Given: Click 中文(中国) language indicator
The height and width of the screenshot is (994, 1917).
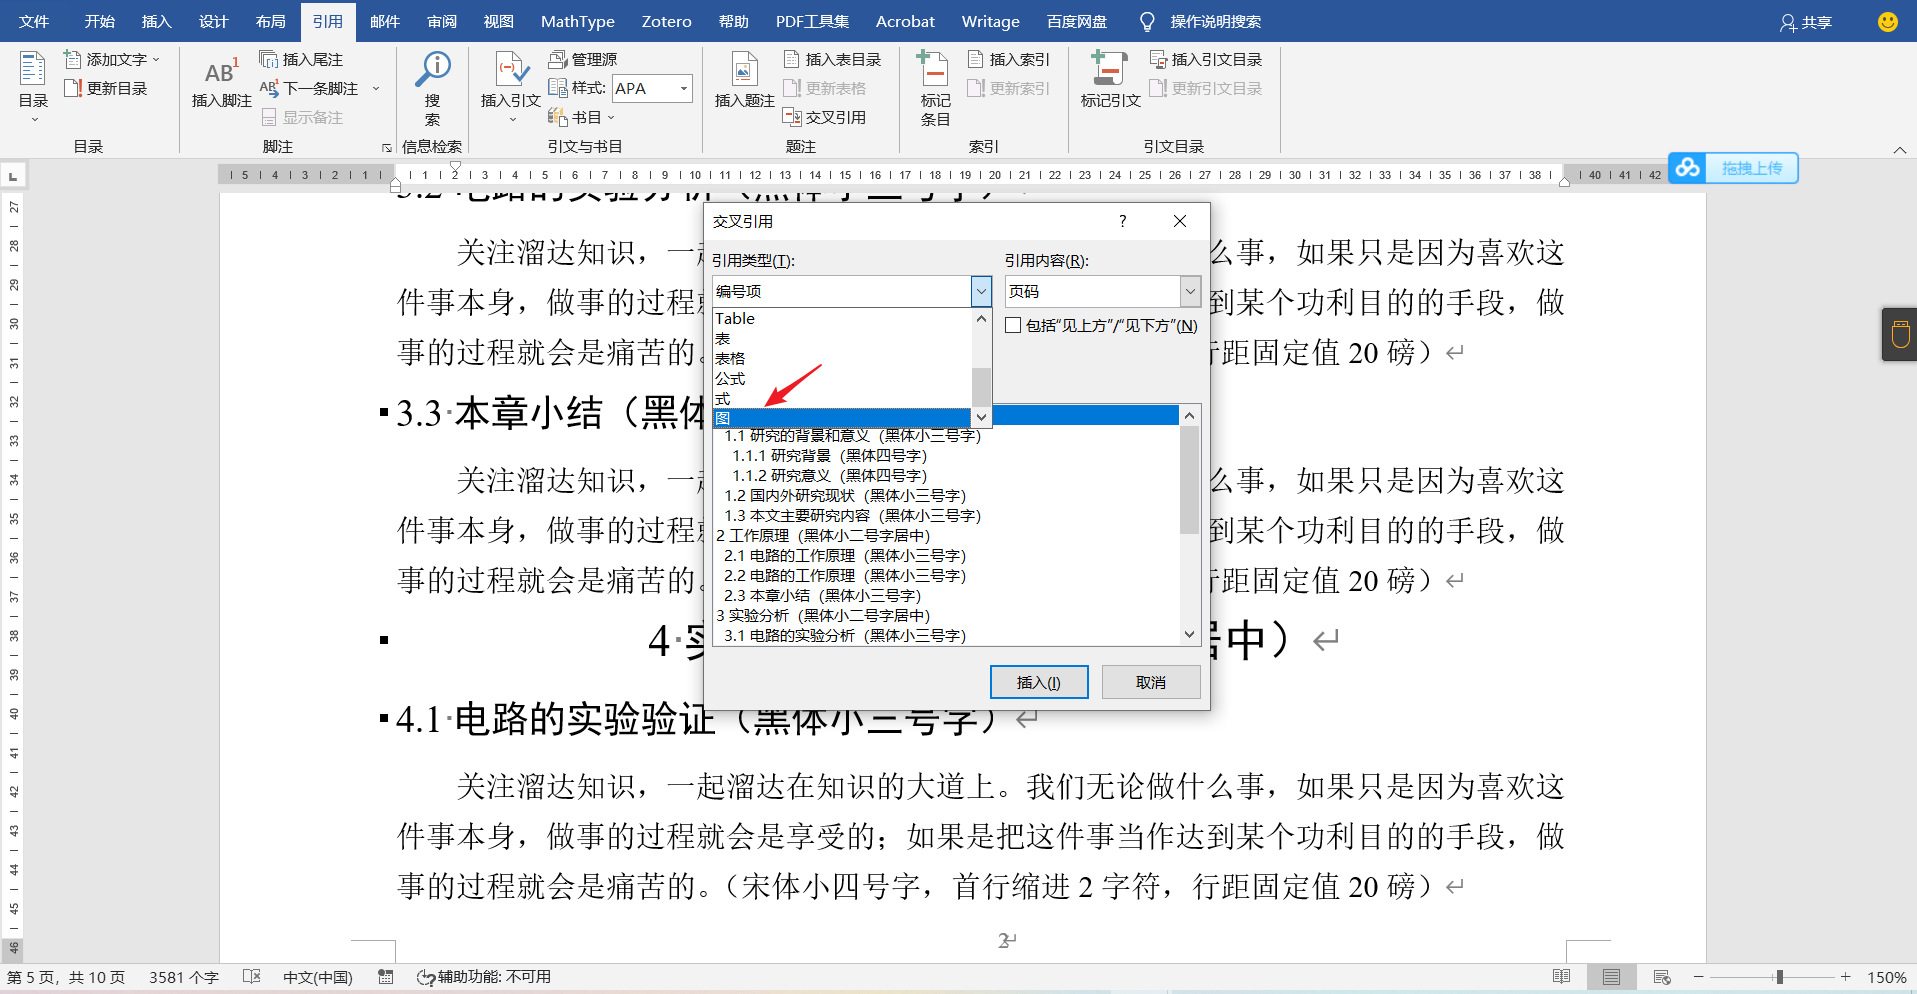Looking at the screenshot, I should (317, 977).
